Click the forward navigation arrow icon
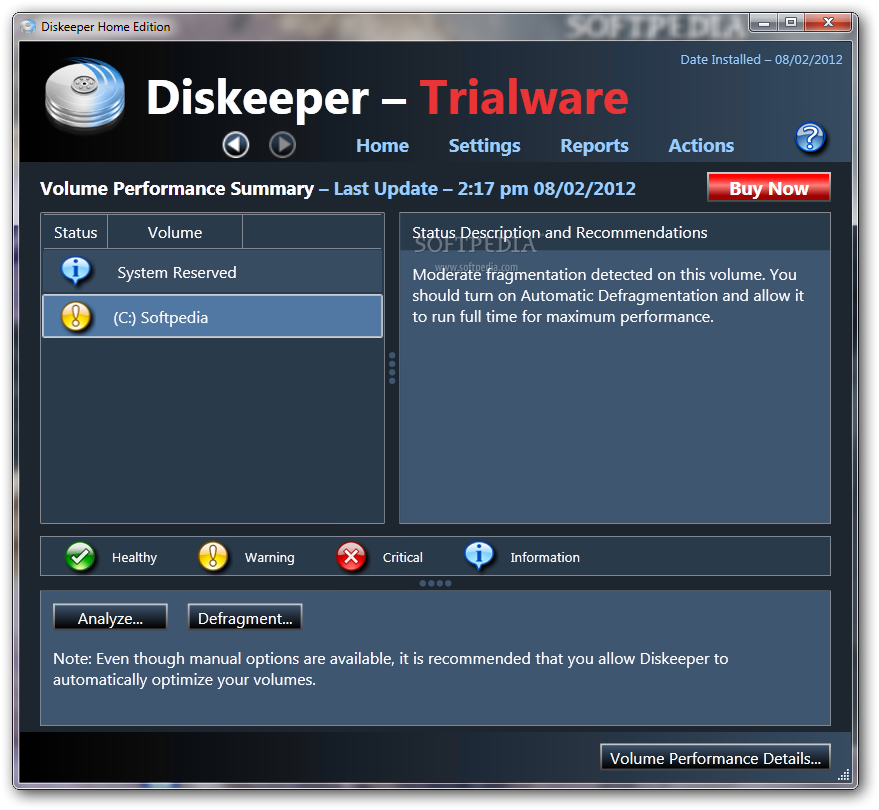879x810 pixels. point(282,145)
